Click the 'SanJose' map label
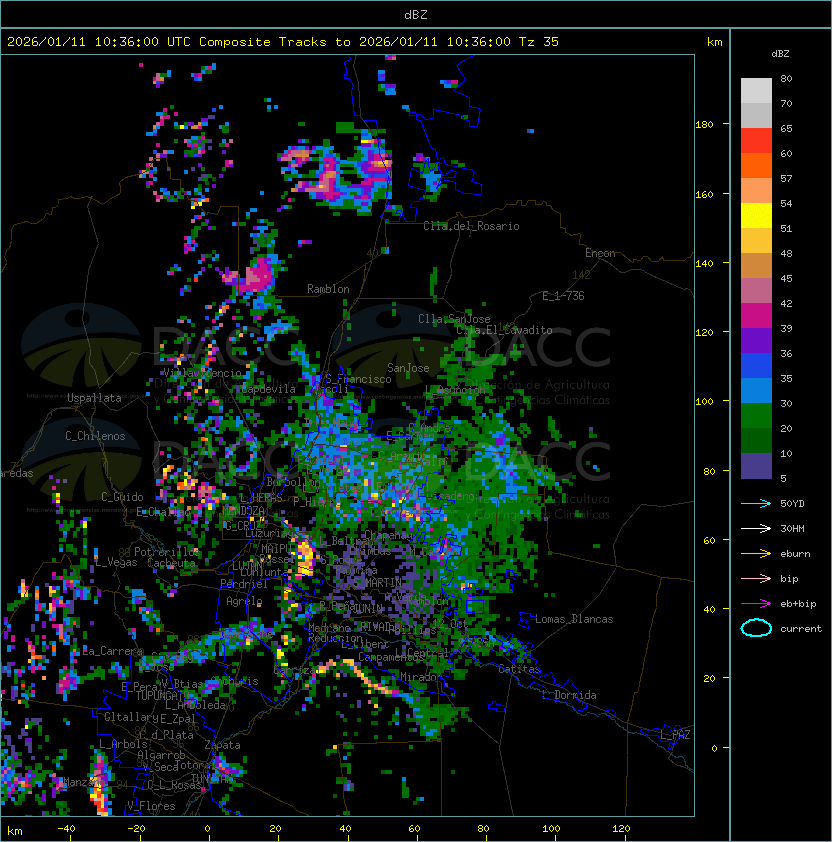Screen dimensions: 832x842 408,368
